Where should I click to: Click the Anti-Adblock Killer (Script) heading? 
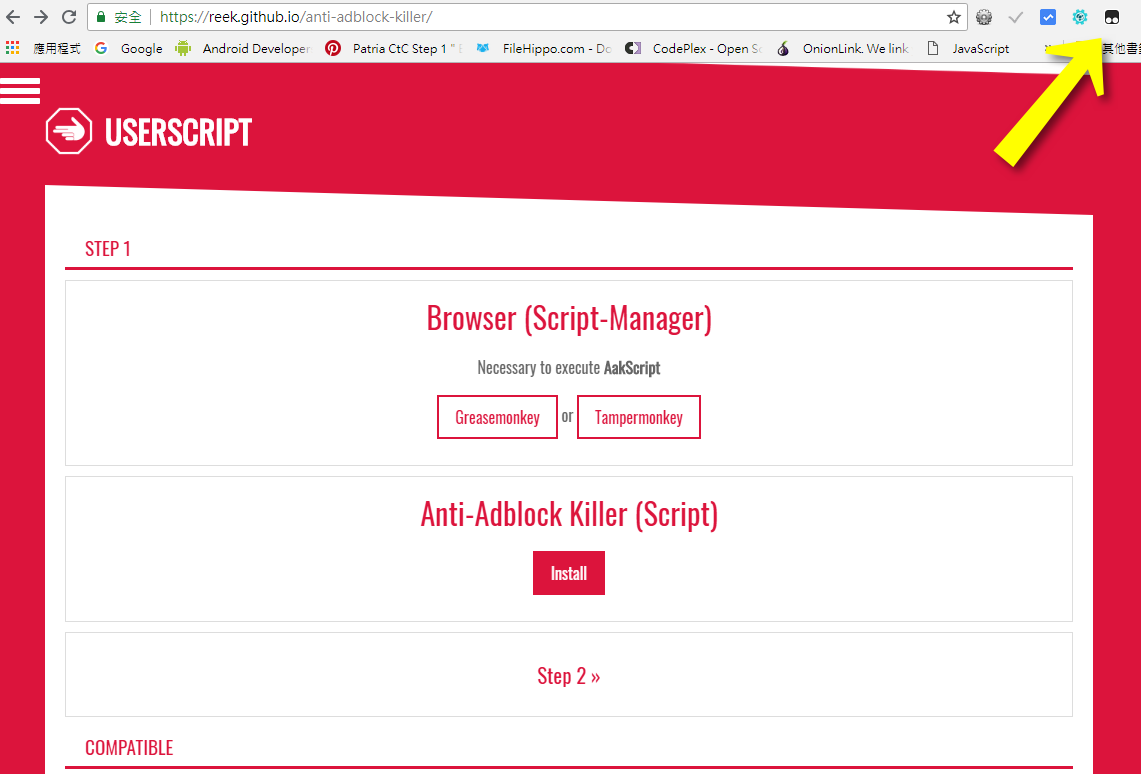click(569, 514)
